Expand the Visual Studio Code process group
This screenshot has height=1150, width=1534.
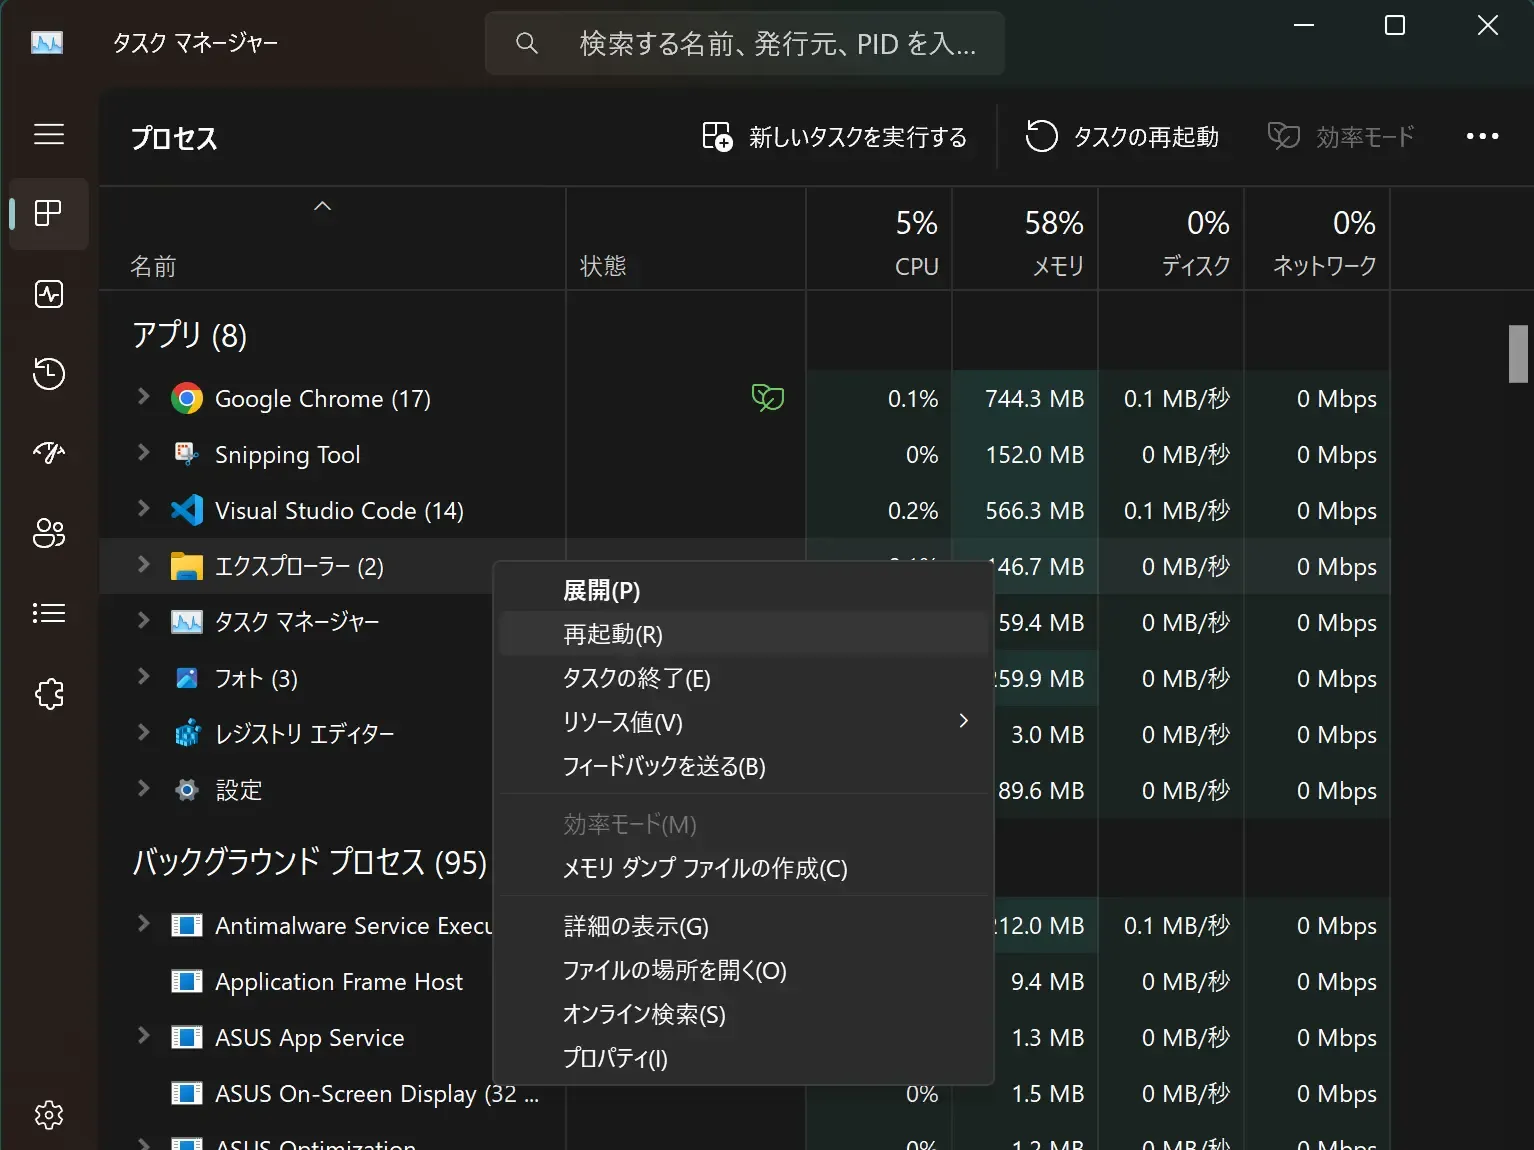[x=143, y=509]
